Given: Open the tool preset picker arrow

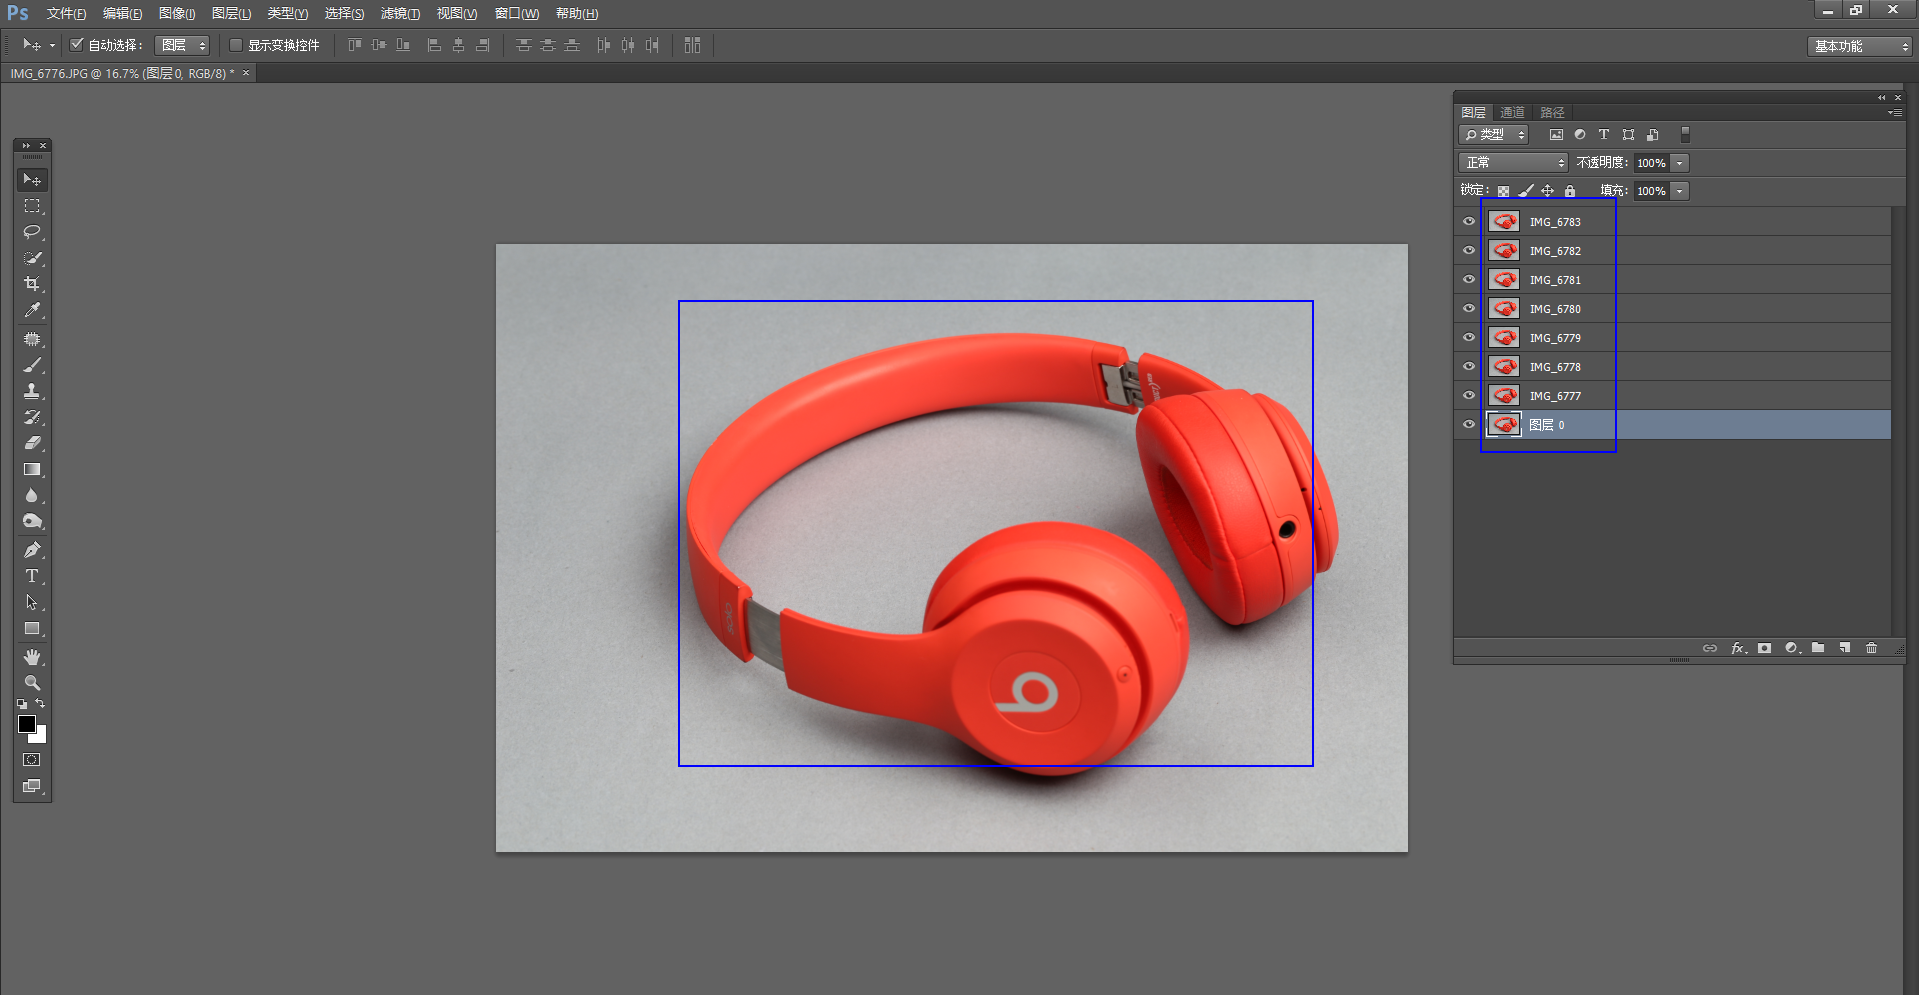Looking at the screenshot, I should pyautogui.click(x=52, y=45).
